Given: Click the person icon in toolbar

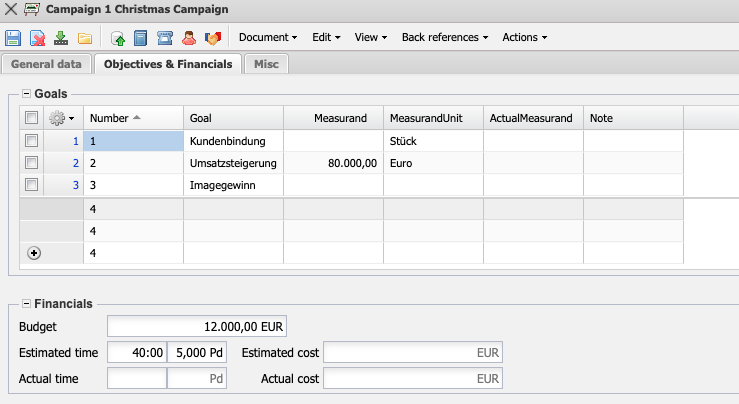Looking at the screenshot, I should (188, 38).
